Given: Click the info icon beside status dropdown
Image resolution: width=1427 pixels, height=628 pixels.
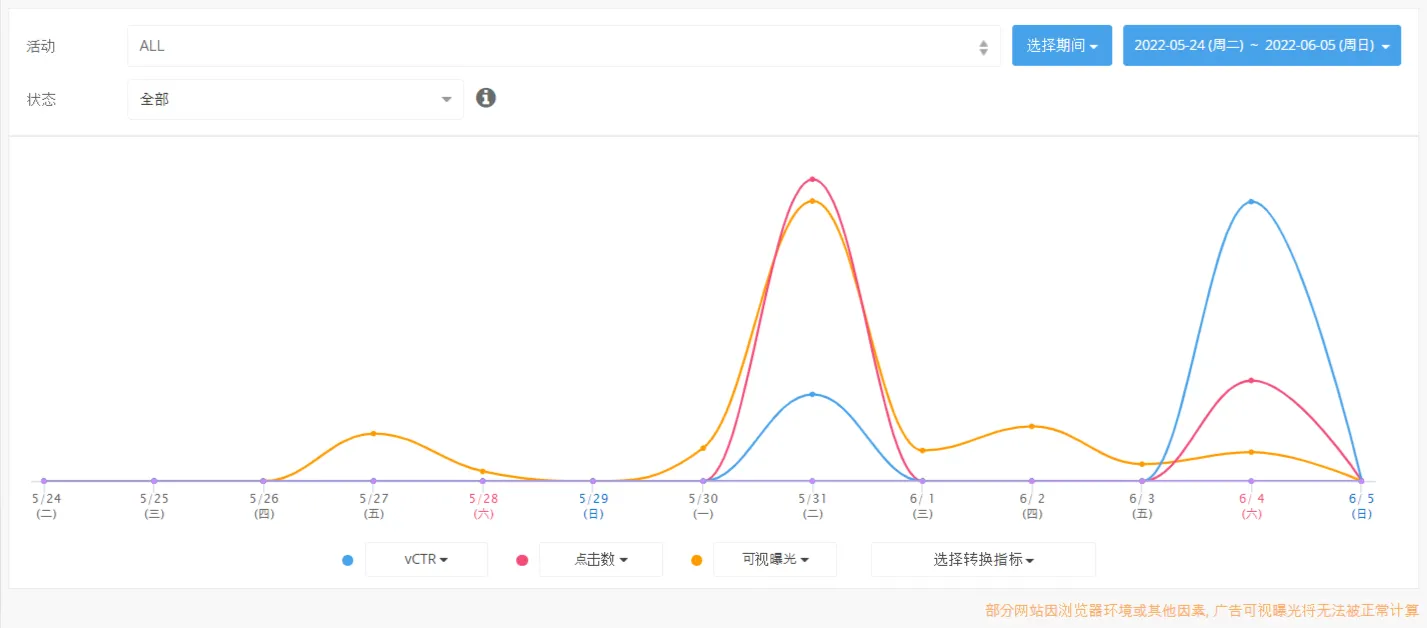Looking at the screenshot, I should pos(486,98).
